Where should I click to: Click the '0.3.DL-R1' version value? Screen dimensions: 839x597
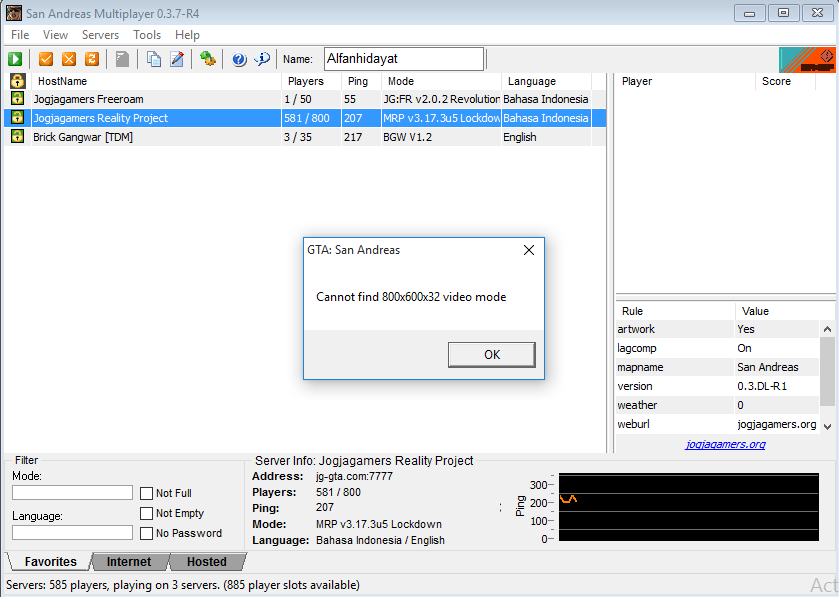[762, 386]
